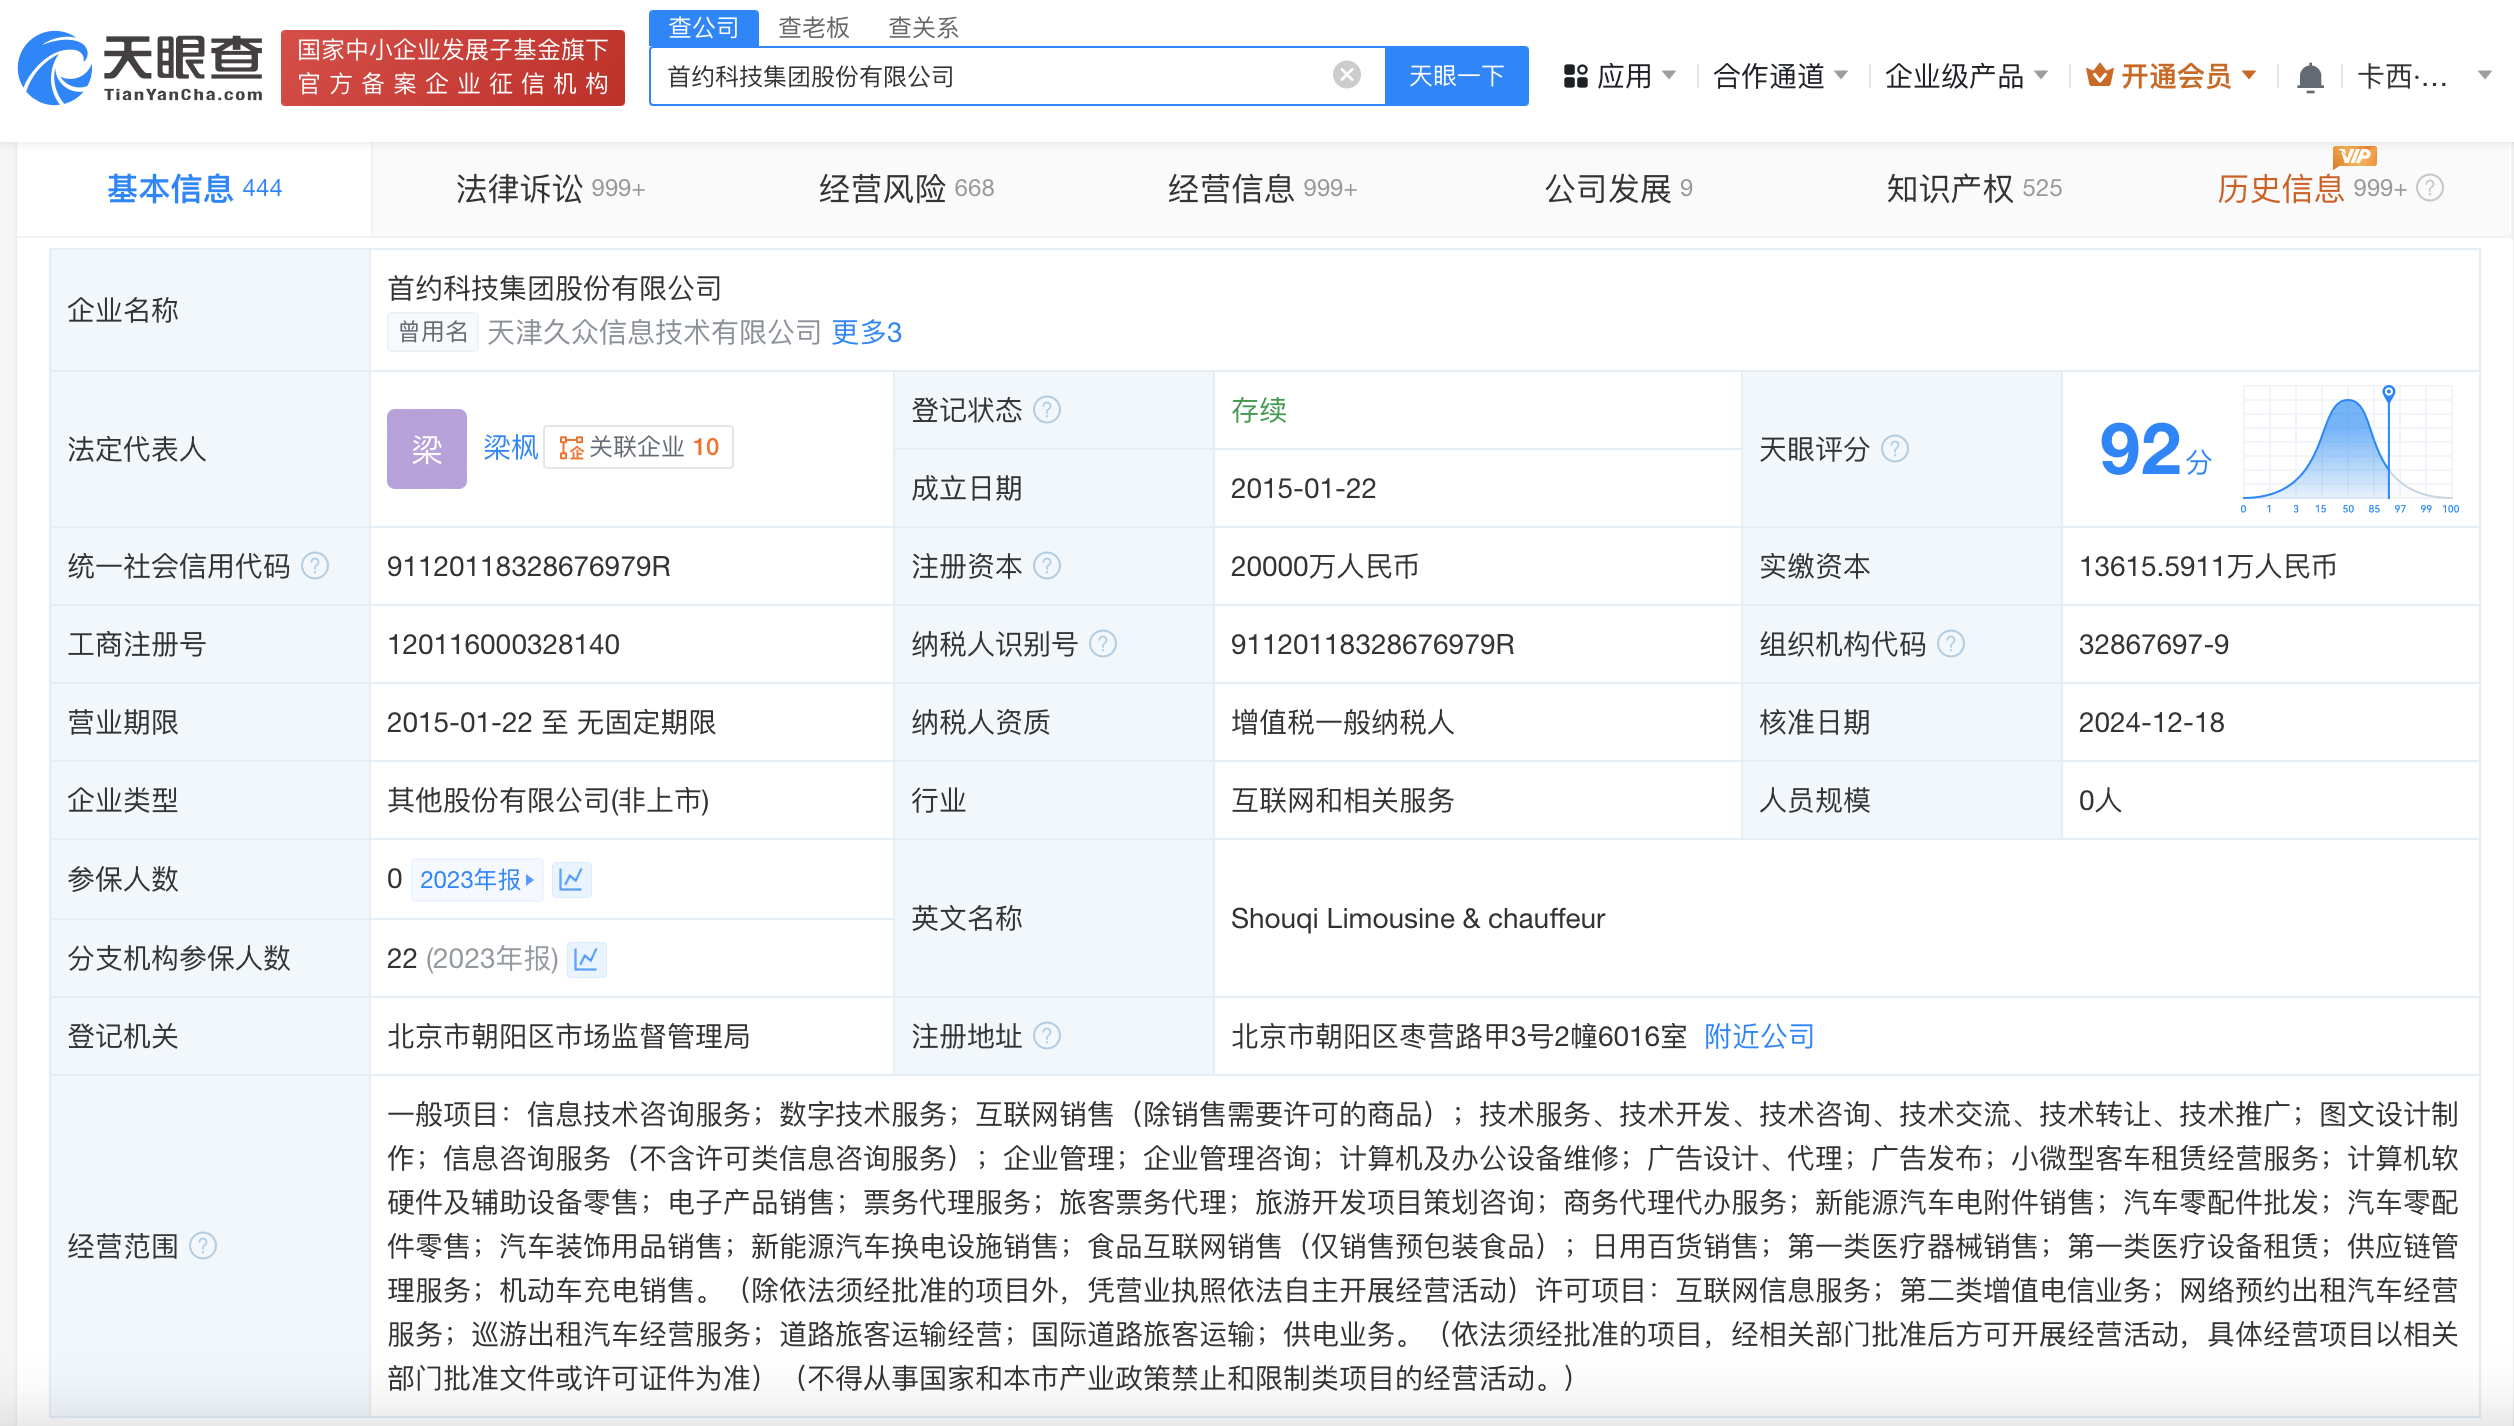Click help icon beside 天眼评分
This screenshot has width=2514, height=1426.
tap(1894, 449)
